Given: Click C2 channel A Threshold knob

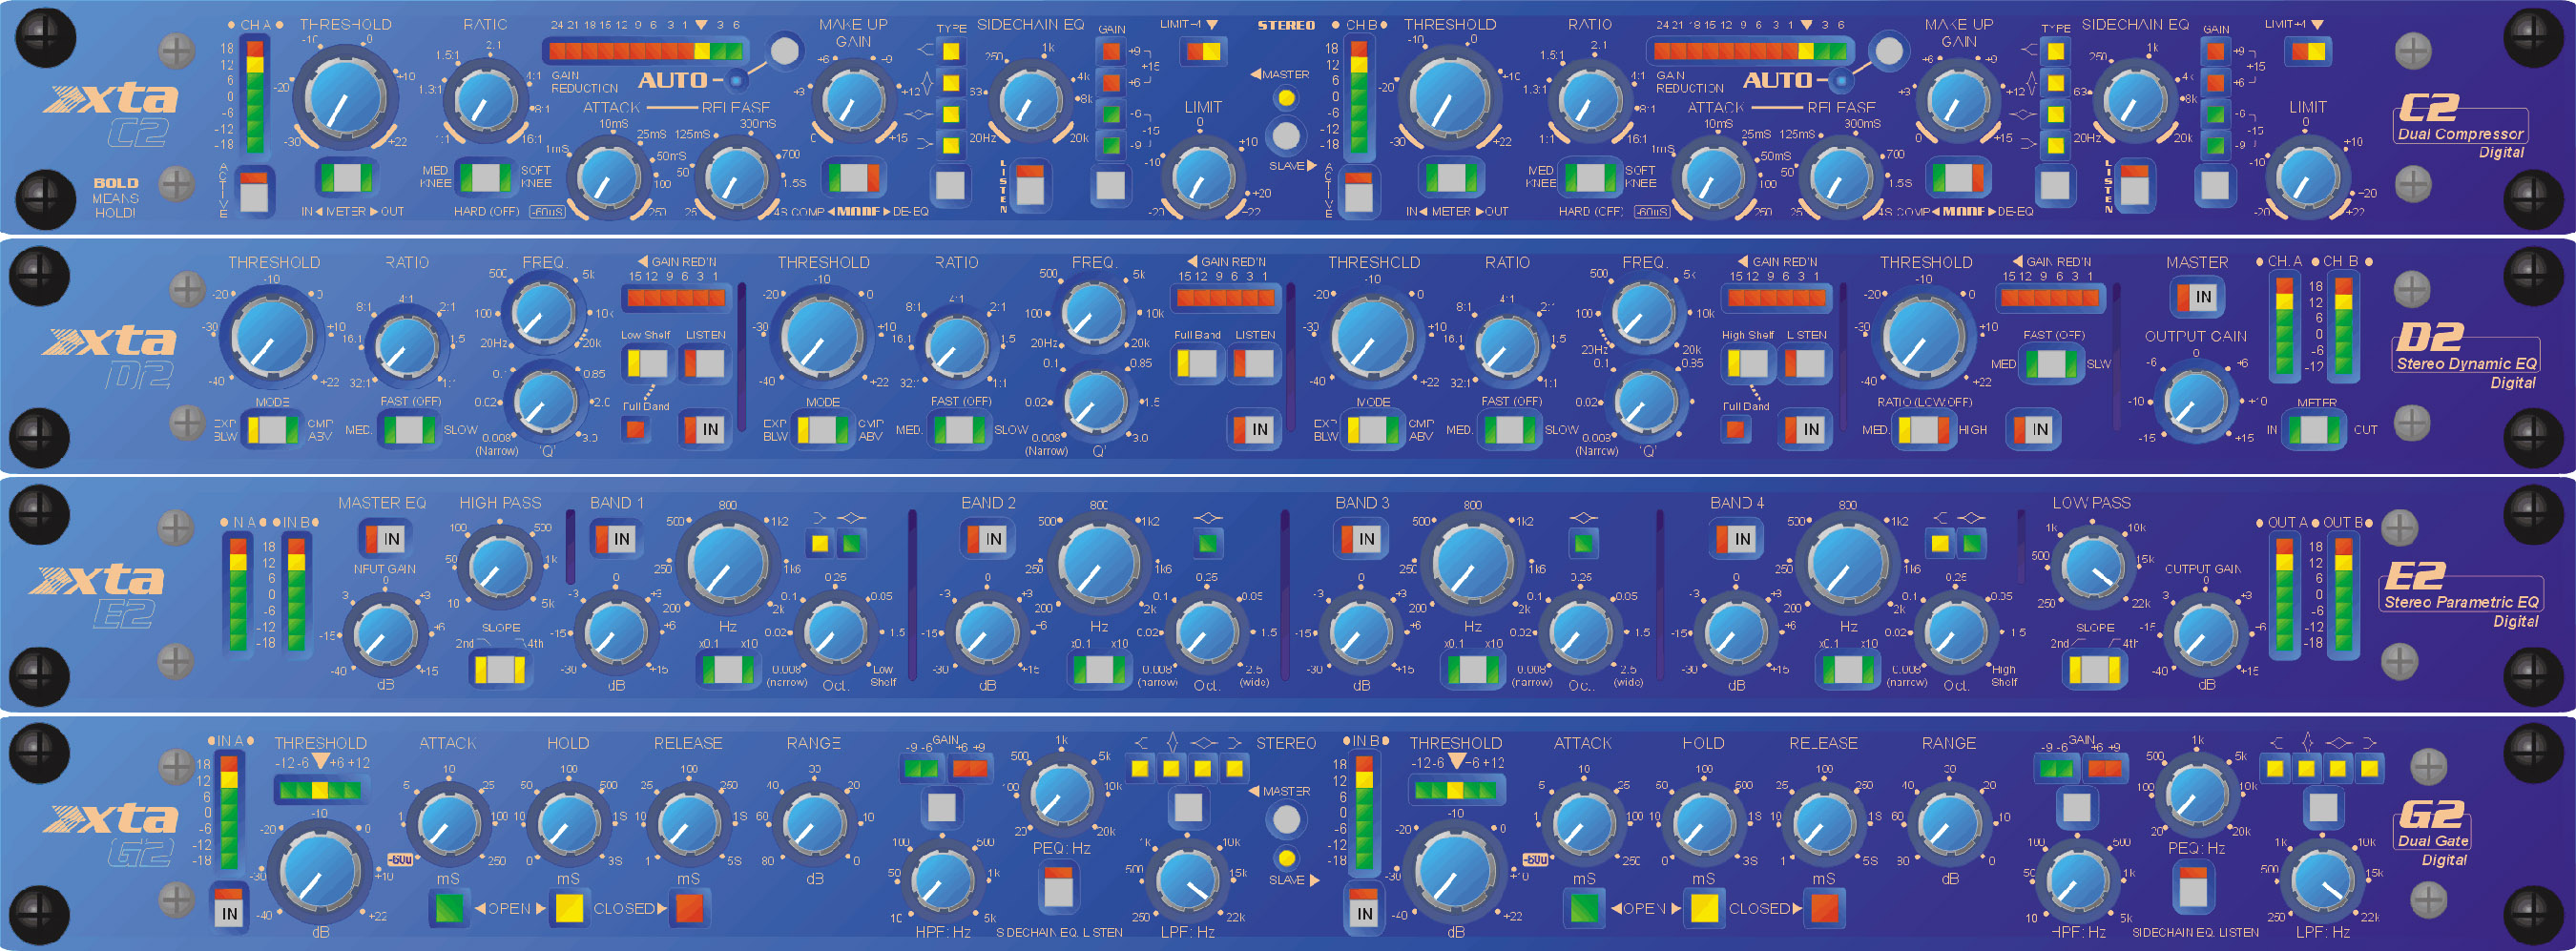Looking at the screenshot, I should 344,98.
